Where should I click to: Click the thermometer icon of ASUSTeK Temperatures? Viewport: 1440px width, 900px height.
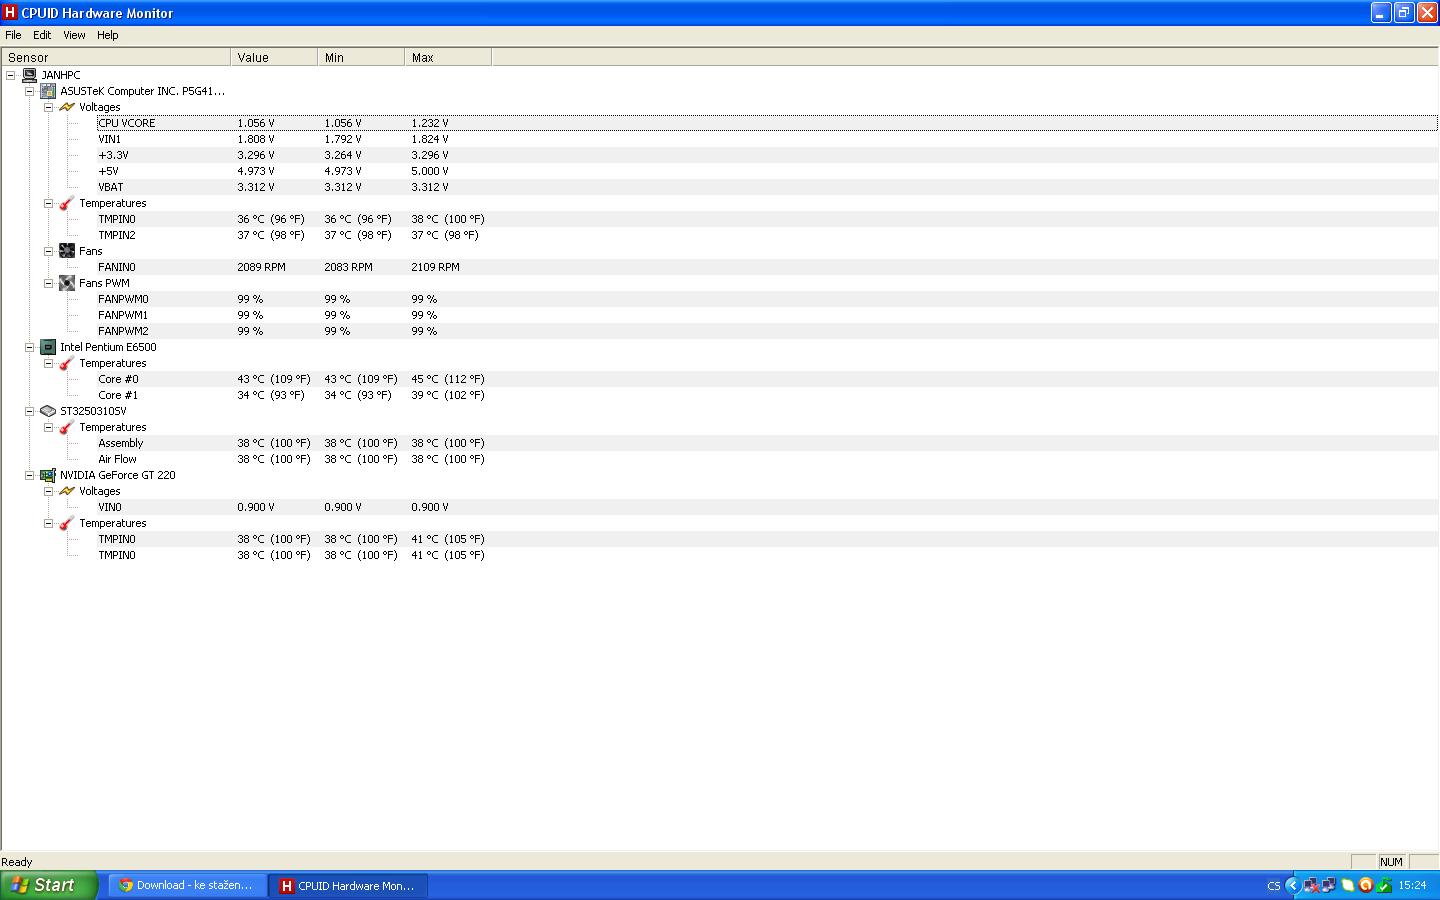[67, 203]
